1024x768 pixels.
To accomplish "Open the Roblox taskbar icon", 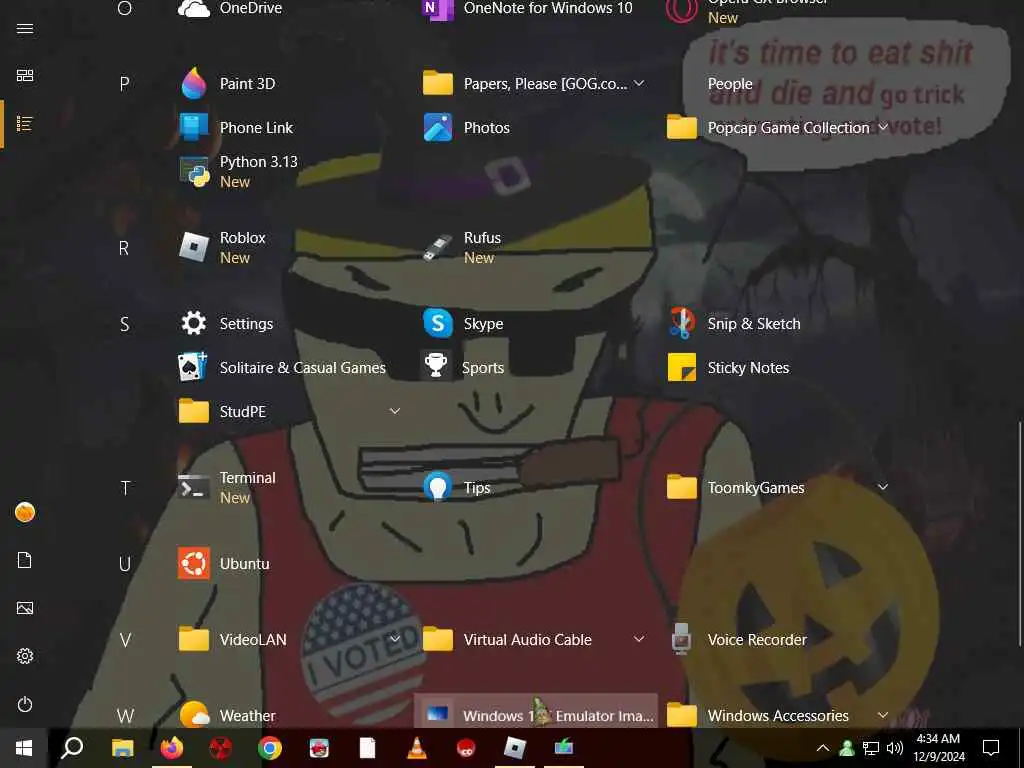I will pos(515,748).
